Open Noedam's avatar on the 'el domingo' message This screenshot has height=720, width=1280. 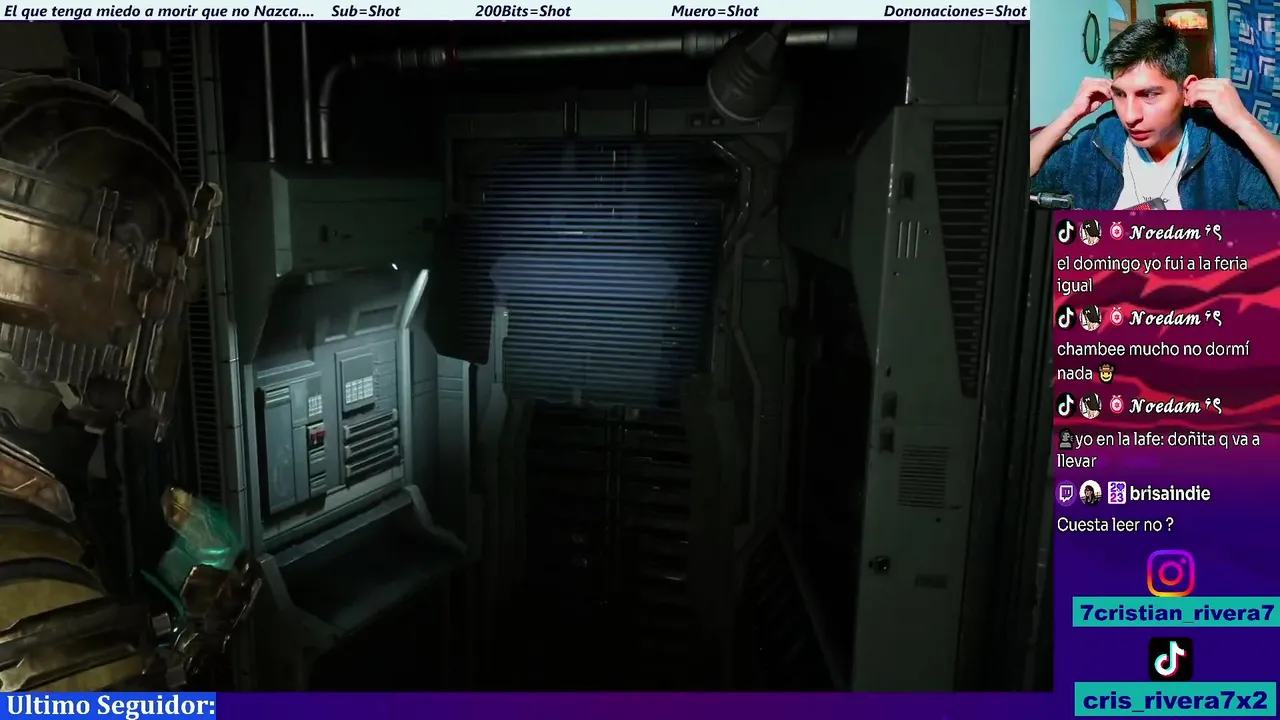(x=1091, y=233)
